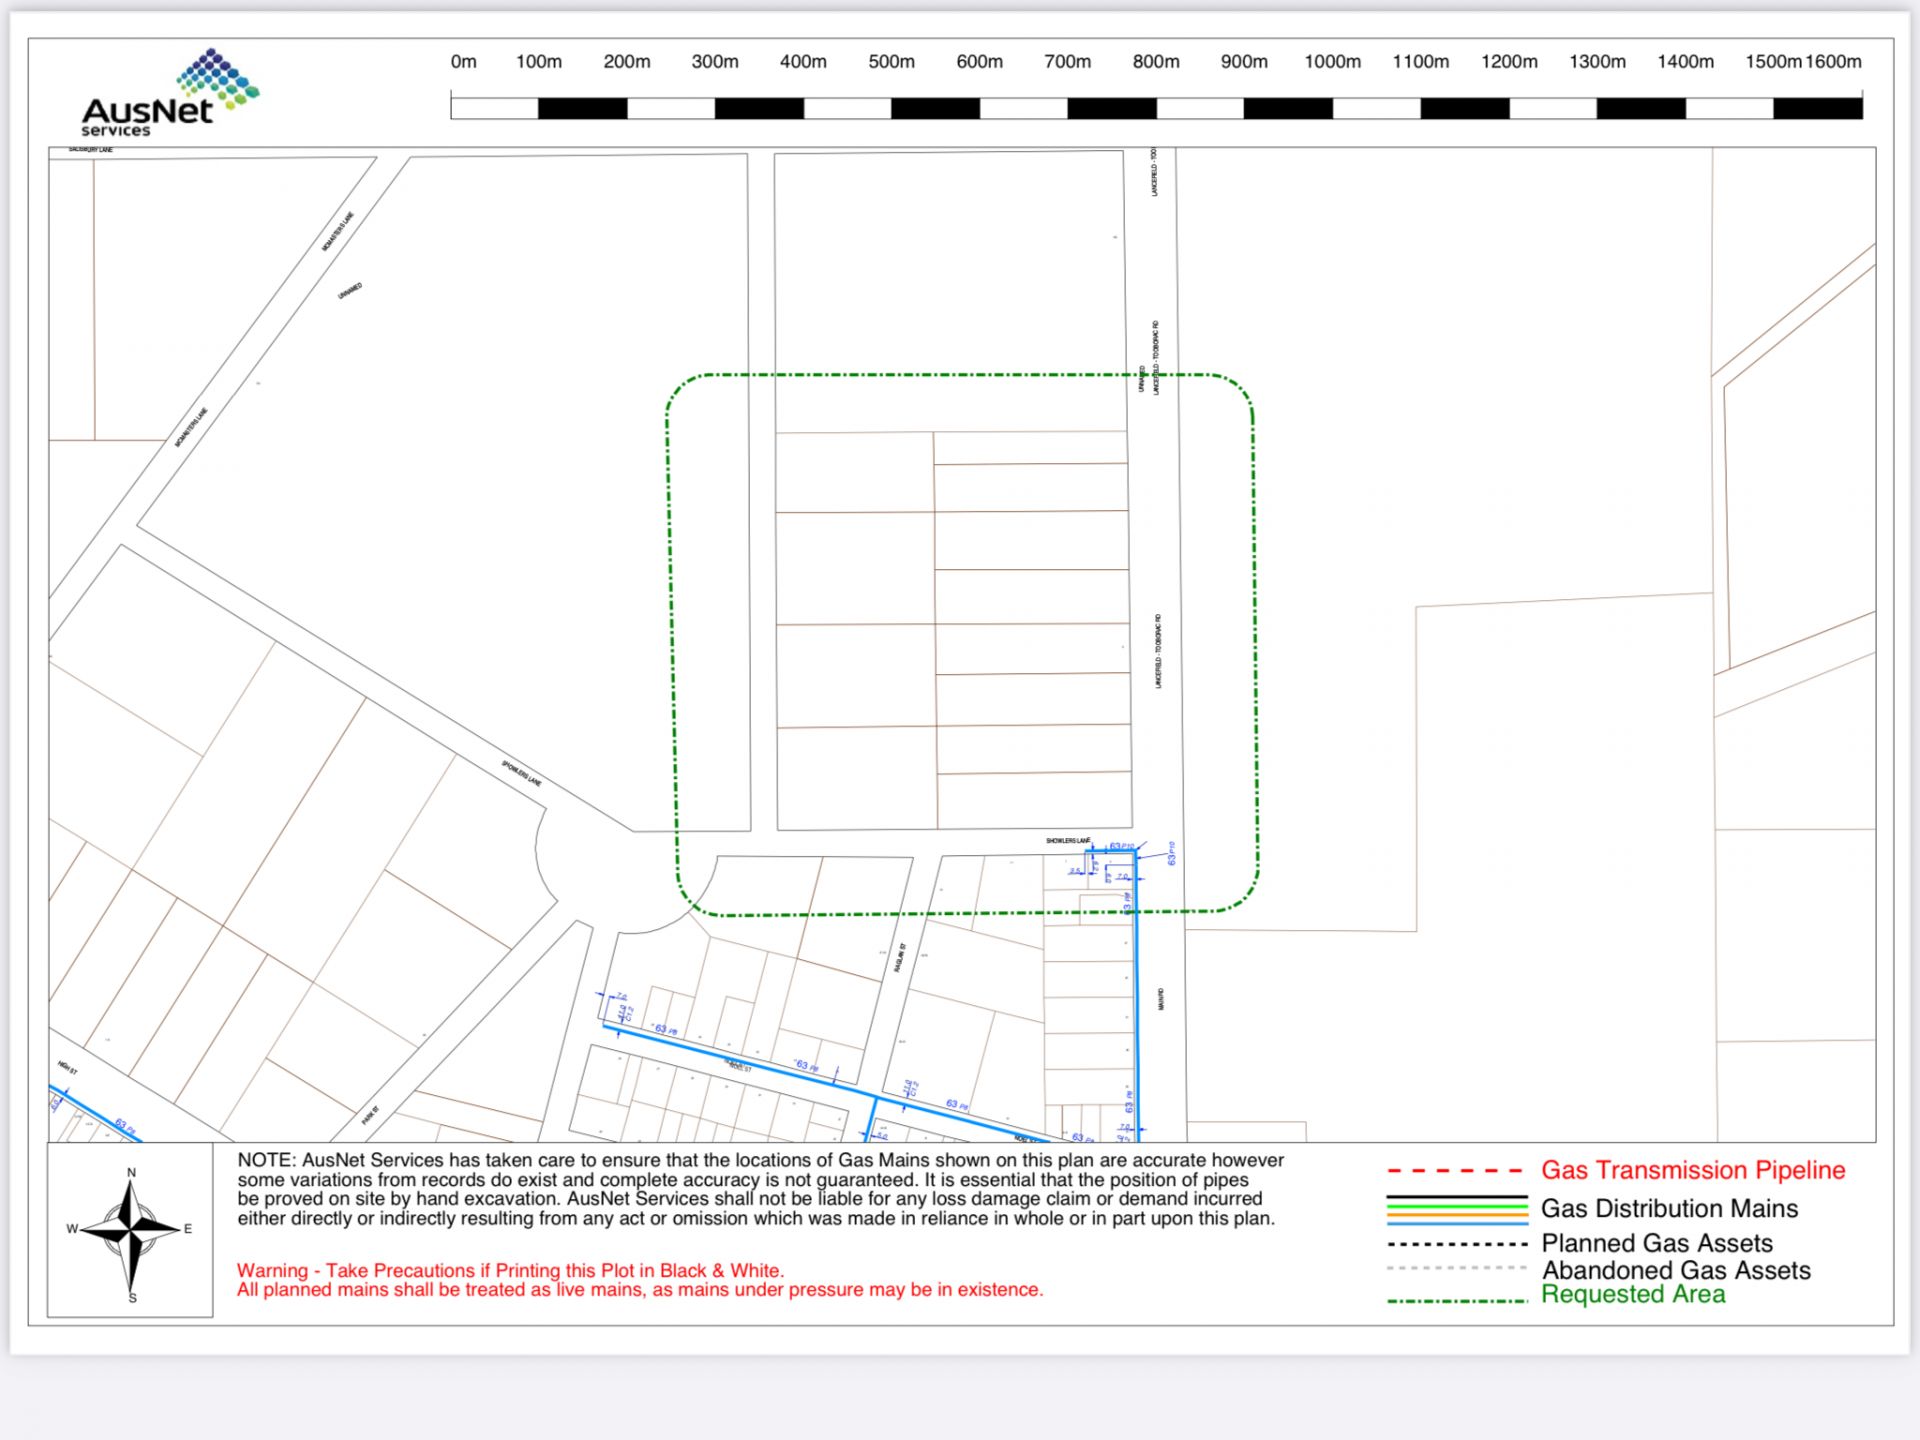Screen dimensions: 1920x1440
Task: Click the NOTE disclaimer paragraph
Action: point(760,1189)
